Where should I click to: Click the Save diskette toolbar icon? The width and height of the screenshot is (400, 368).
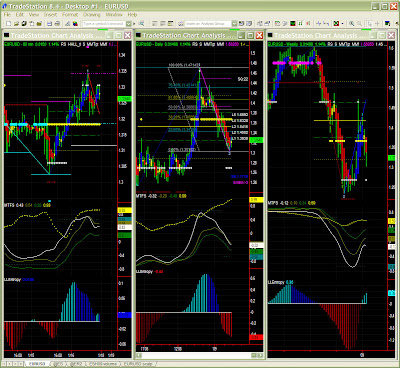49,24
